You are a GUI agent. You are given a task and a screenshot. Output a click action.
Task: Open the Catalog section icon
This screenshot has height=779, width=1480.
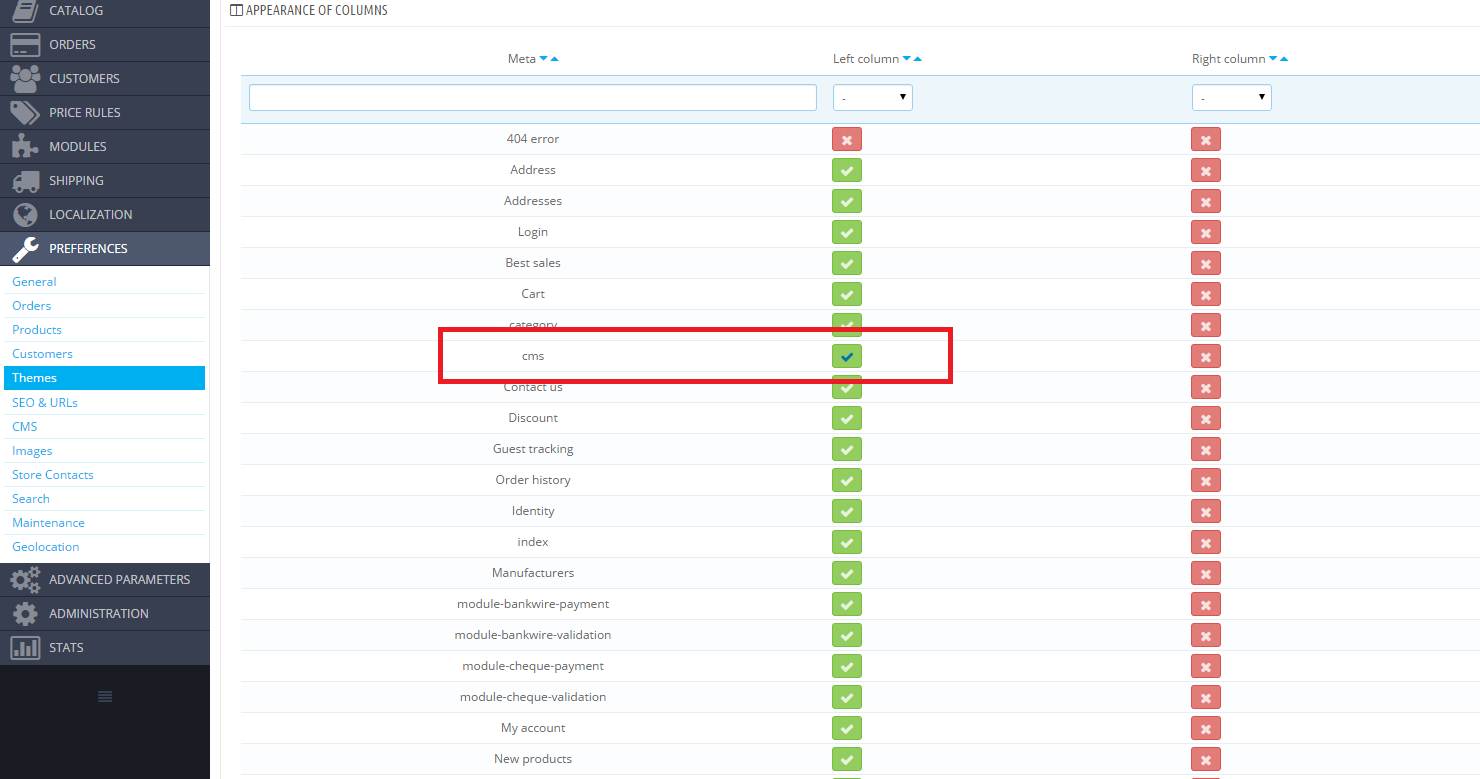(27, 10)
